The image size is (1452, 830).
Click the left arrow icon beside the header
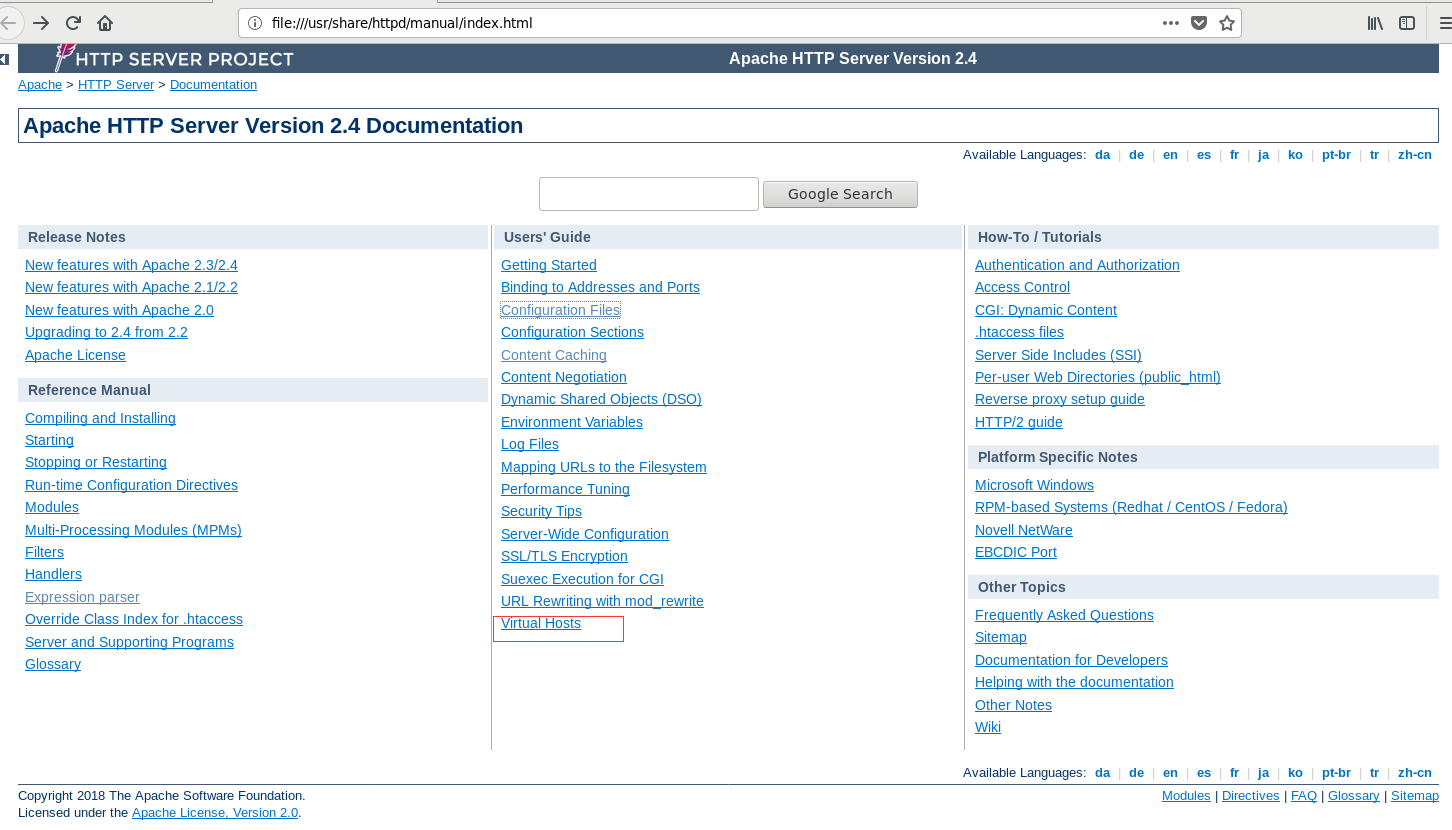click(5, 60)
